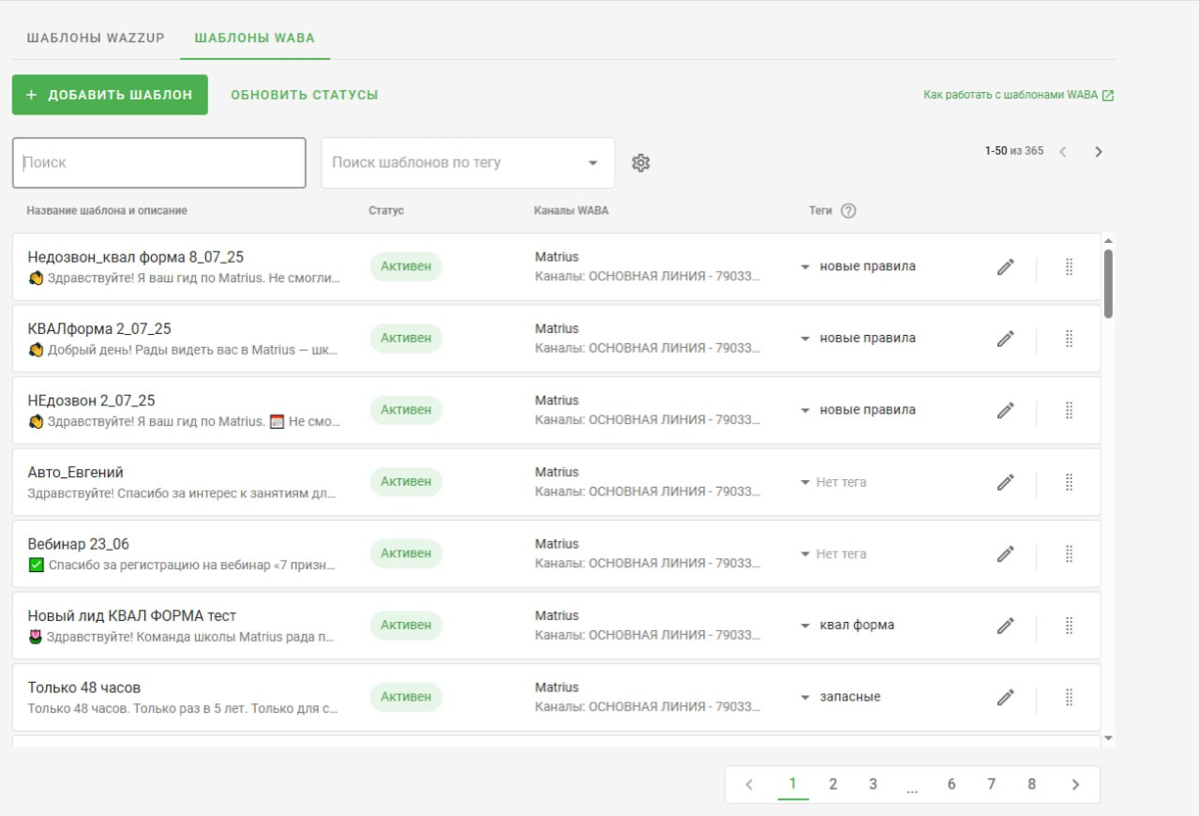Expand запасные tag dropdown
This screenshot has height=816, width=1199.
coord(805,697)
